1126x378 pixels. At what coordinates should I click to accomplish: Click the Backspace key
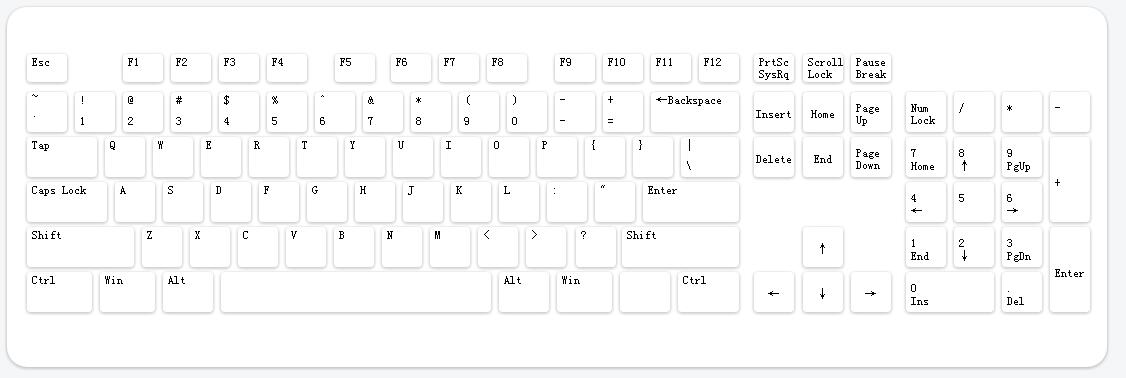(x=694, y=112)
